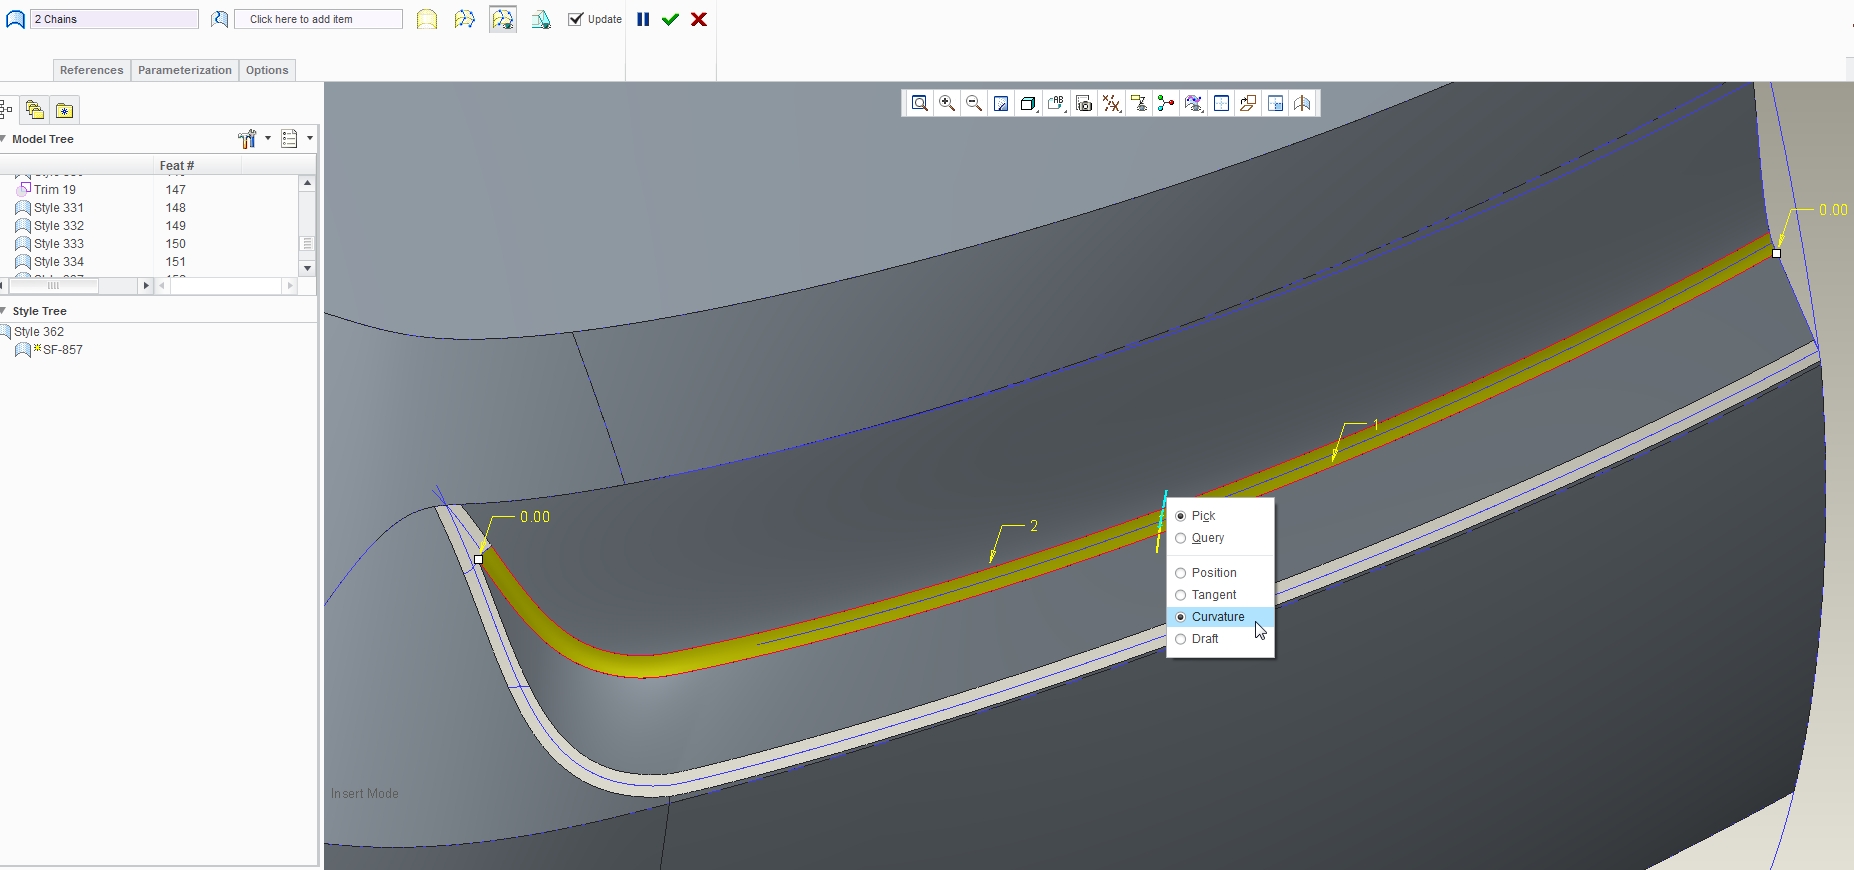Viewport: 1854px width, 870px height.
Task: Select Style 332 in the model tree
Action: point(59,226)
